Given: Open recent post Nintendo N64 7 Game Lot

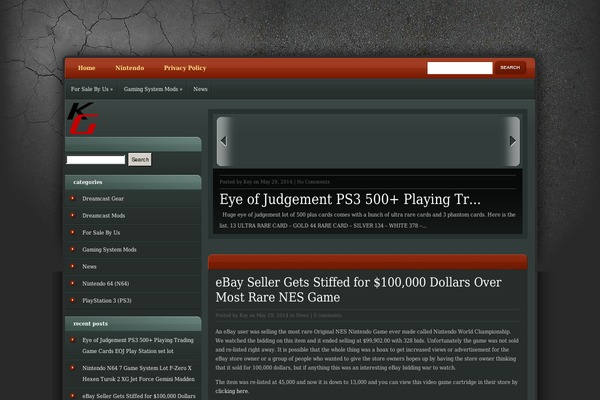Looking at the screenshot, I should click(x=139, y=374).
